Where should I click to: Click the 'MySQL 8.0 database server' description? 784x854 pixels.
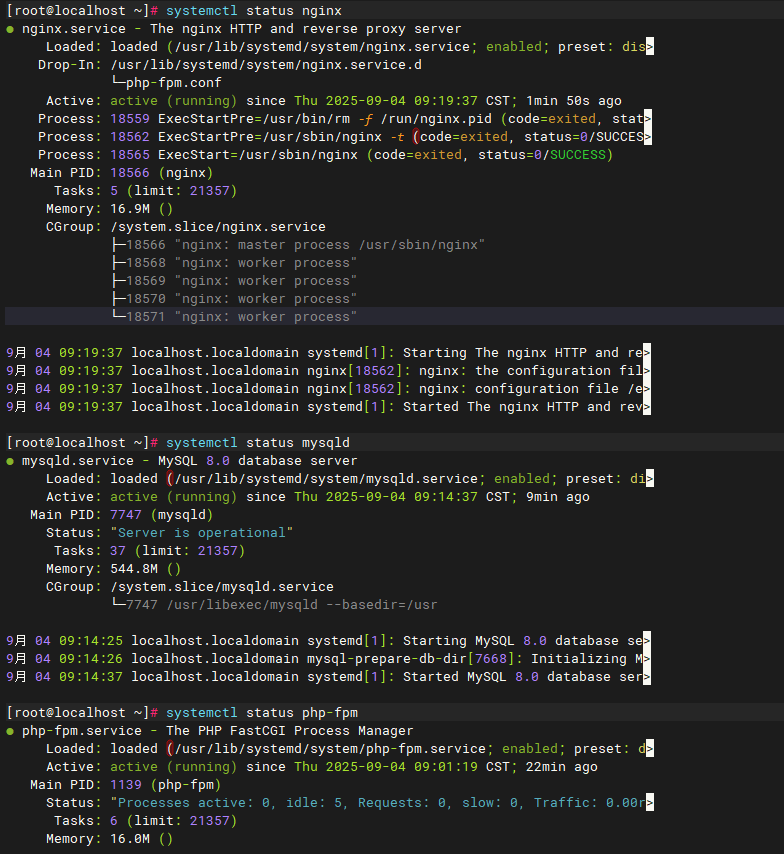[258, 461]
